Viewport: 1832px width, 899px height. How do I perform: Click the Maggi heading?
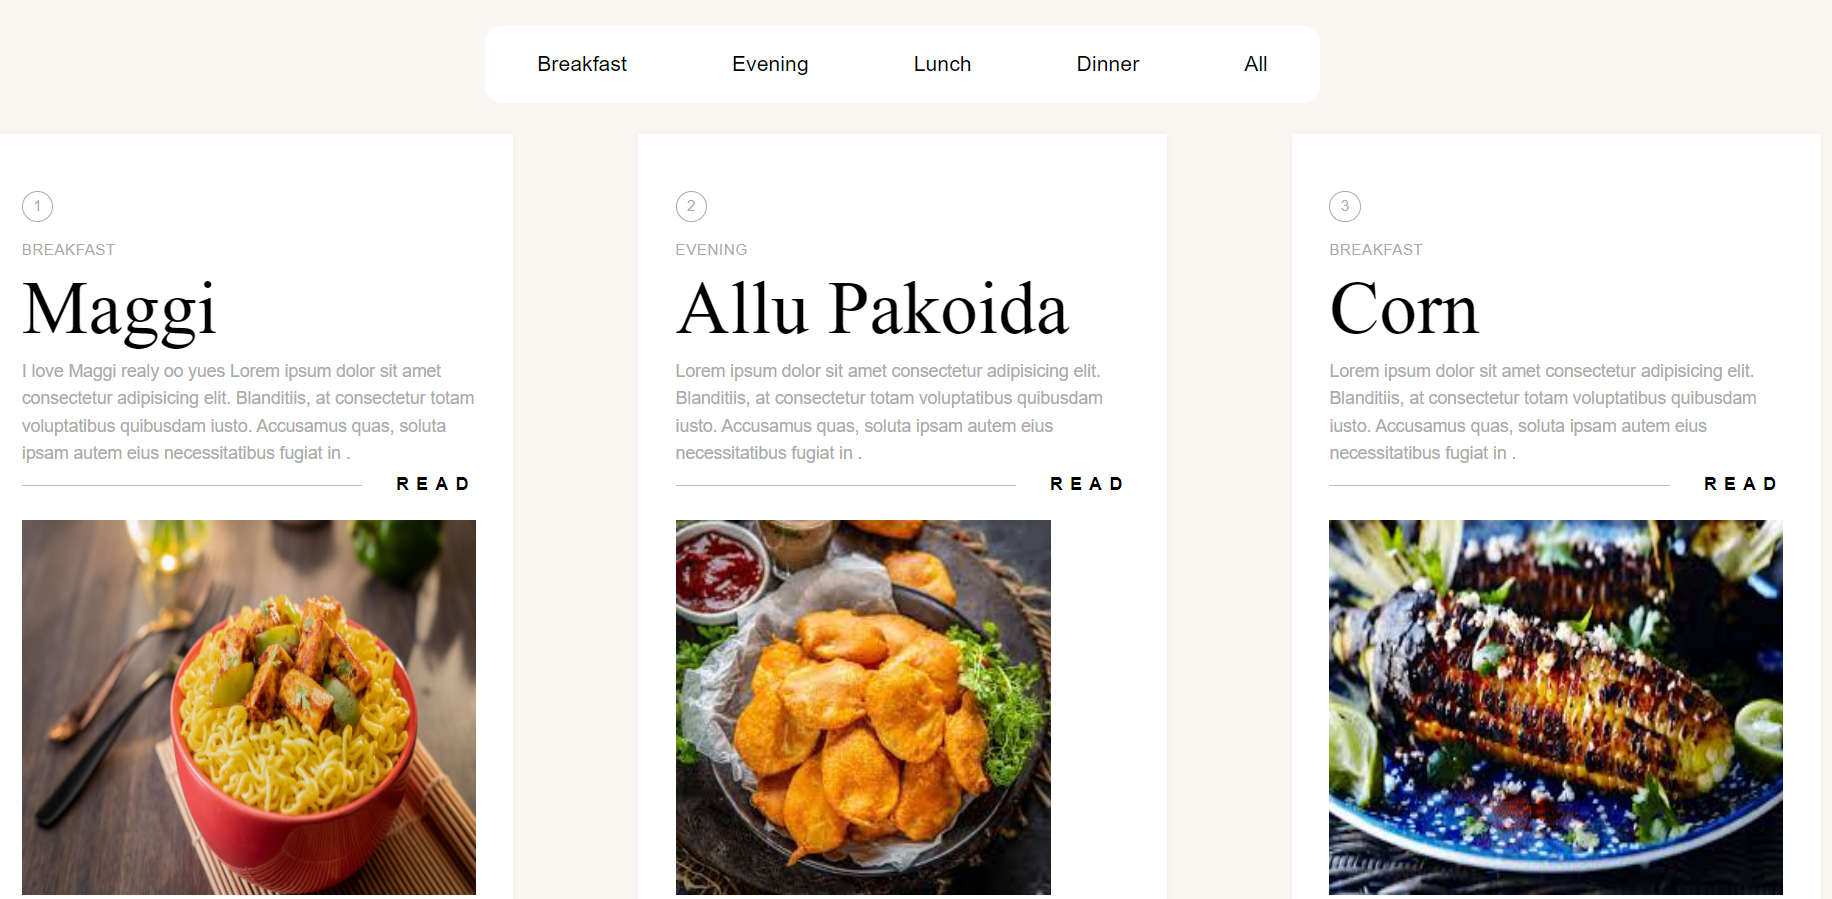pyautogui.click(x=119, y=311)
